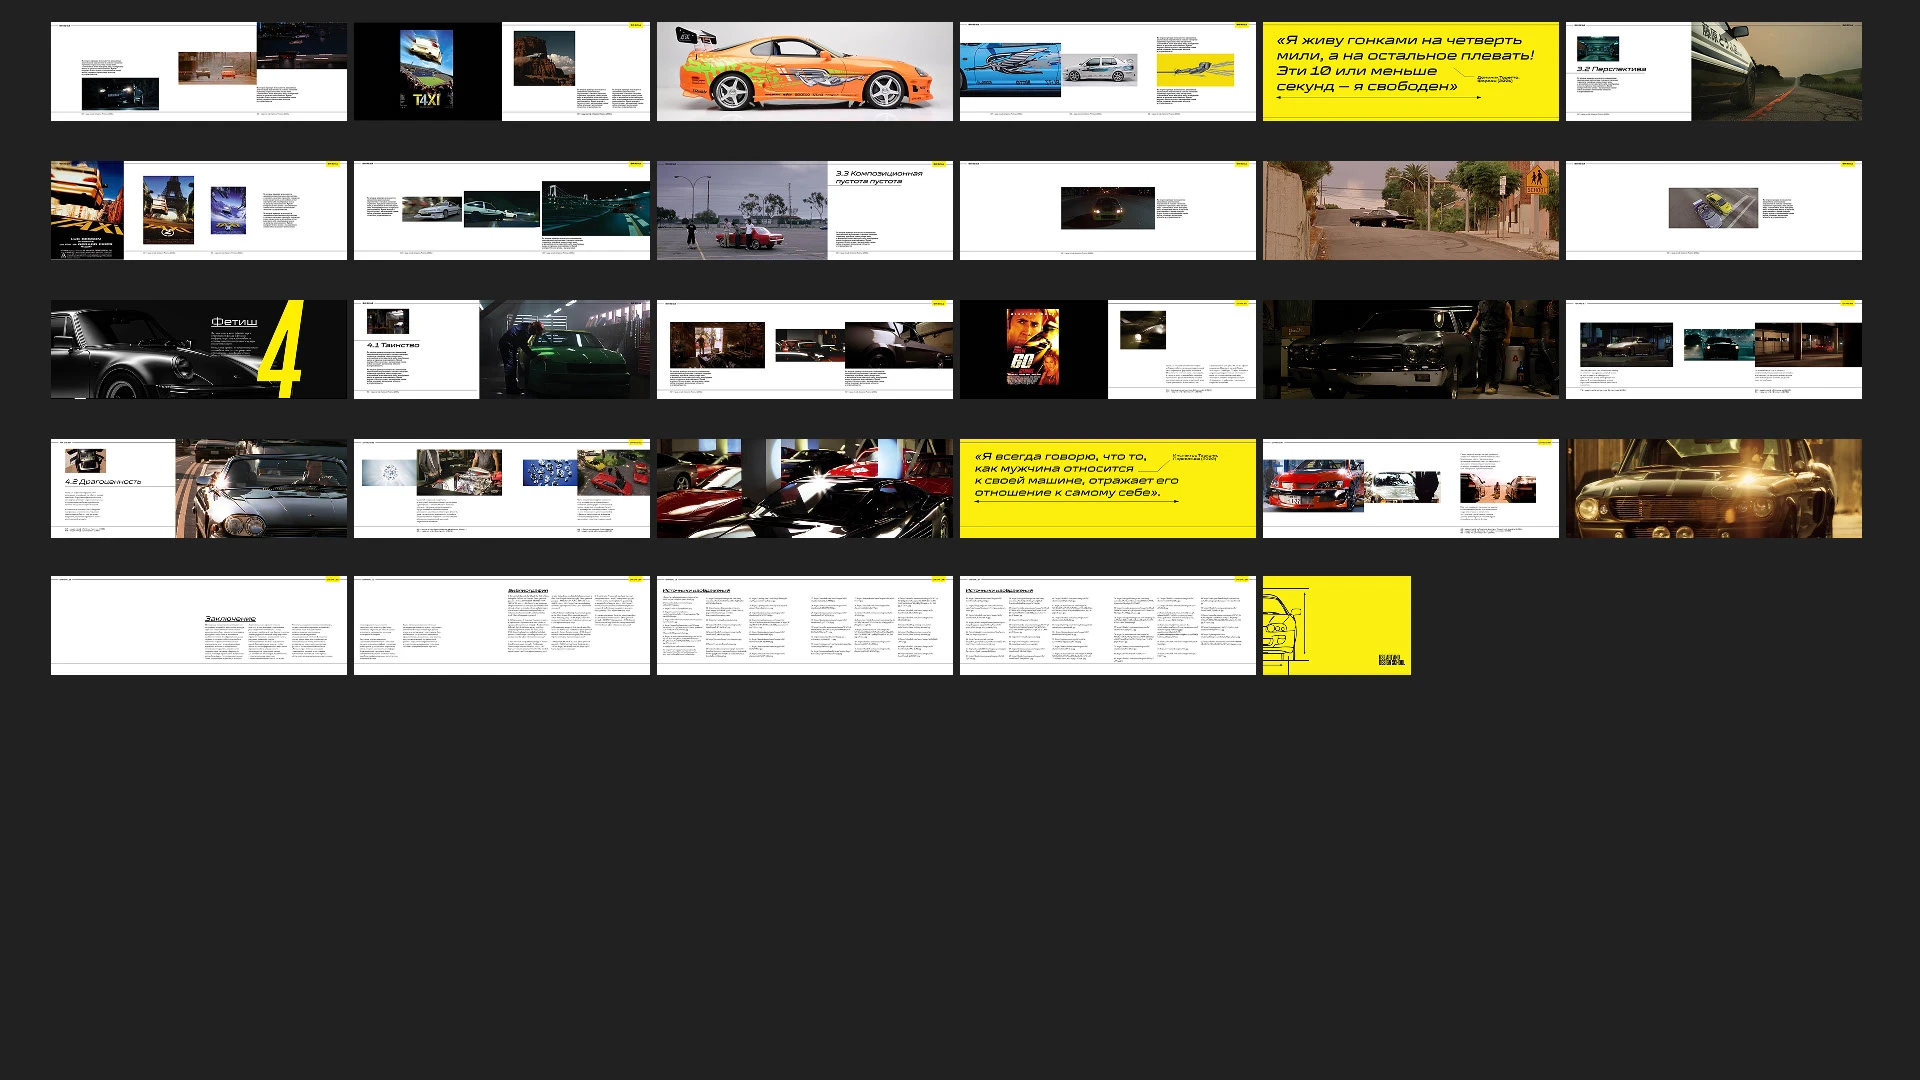Select the '3.3 Композиционная пустота' slide
Screen dimensions: 1920x1080
804,210
